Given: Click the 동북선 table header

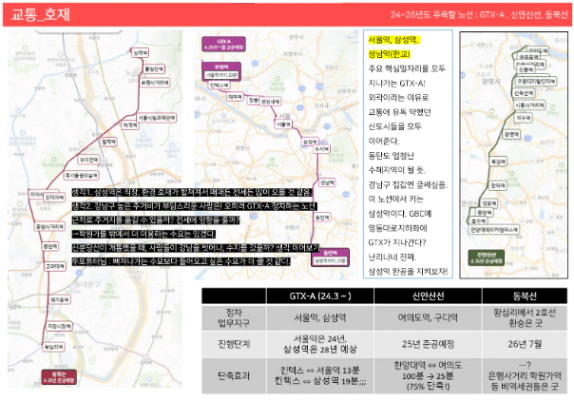Looking at the screenshot, I should [525, 296].
